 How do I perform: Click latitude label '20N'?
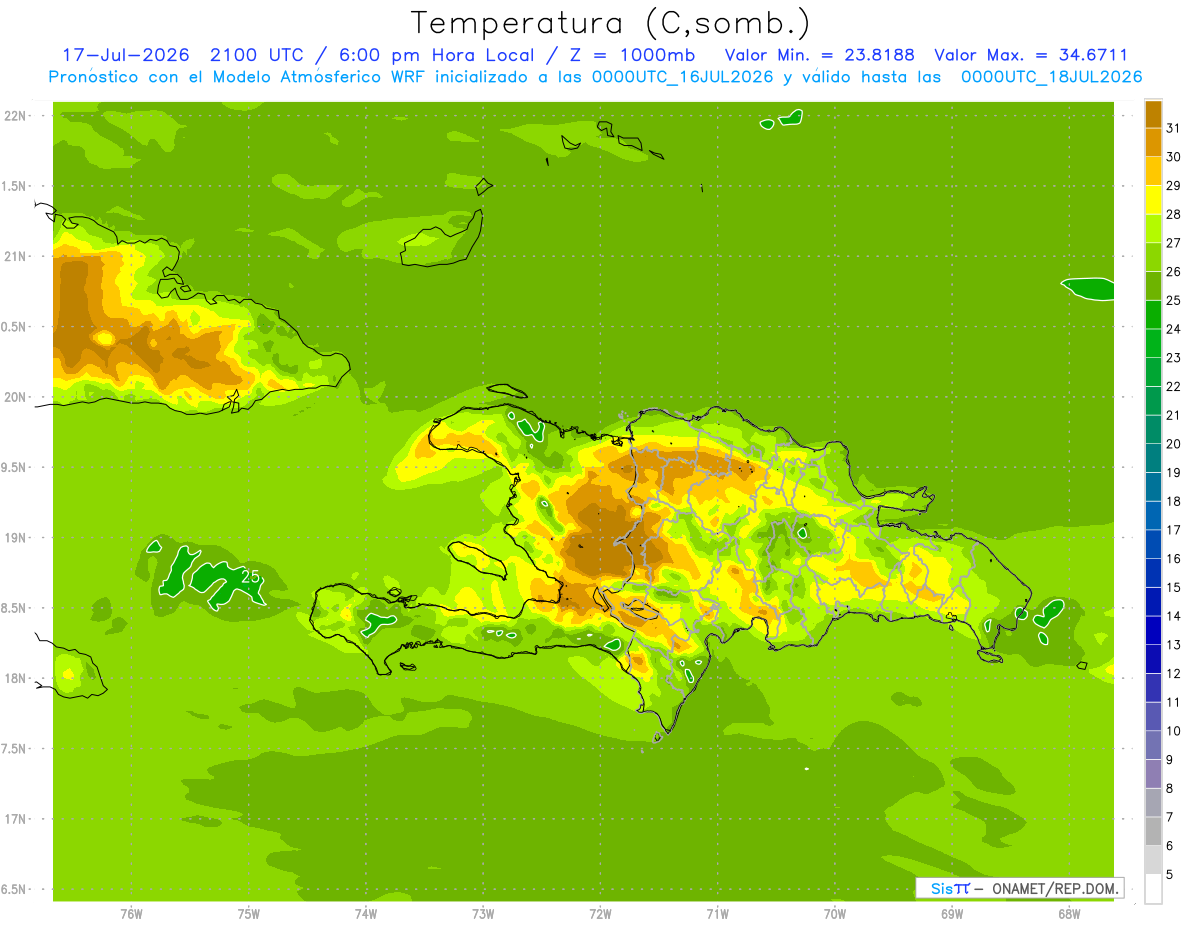click(x=16, y=397)
